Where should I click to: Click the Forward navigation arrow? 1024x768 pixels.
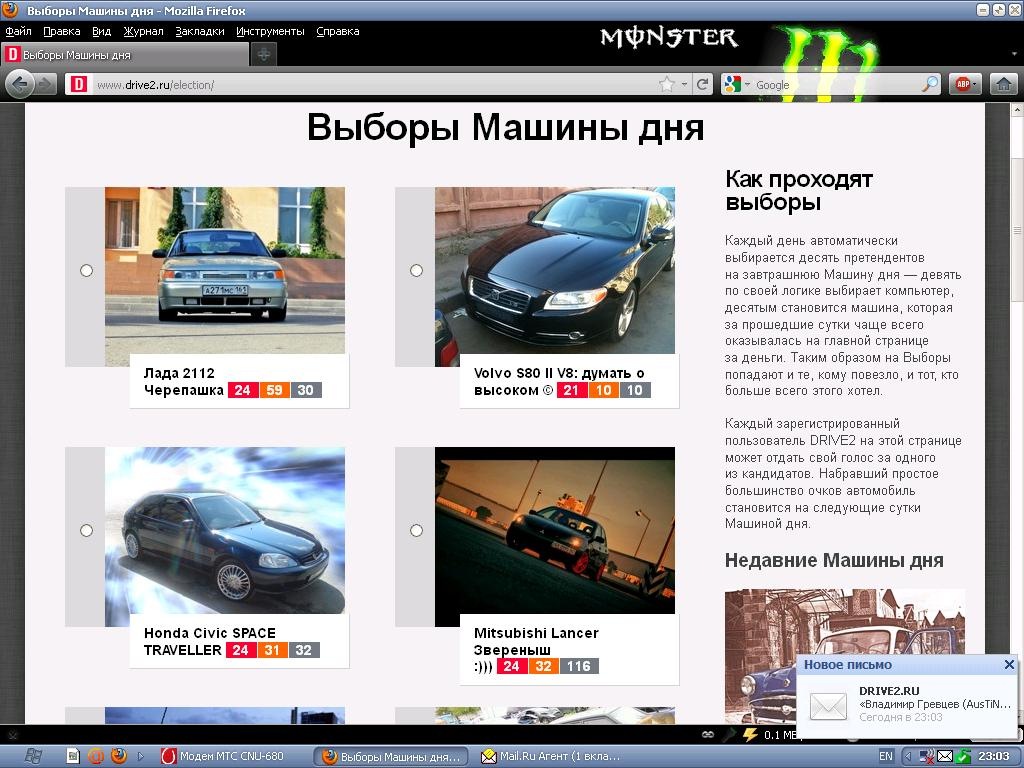[x=45, y=84]
